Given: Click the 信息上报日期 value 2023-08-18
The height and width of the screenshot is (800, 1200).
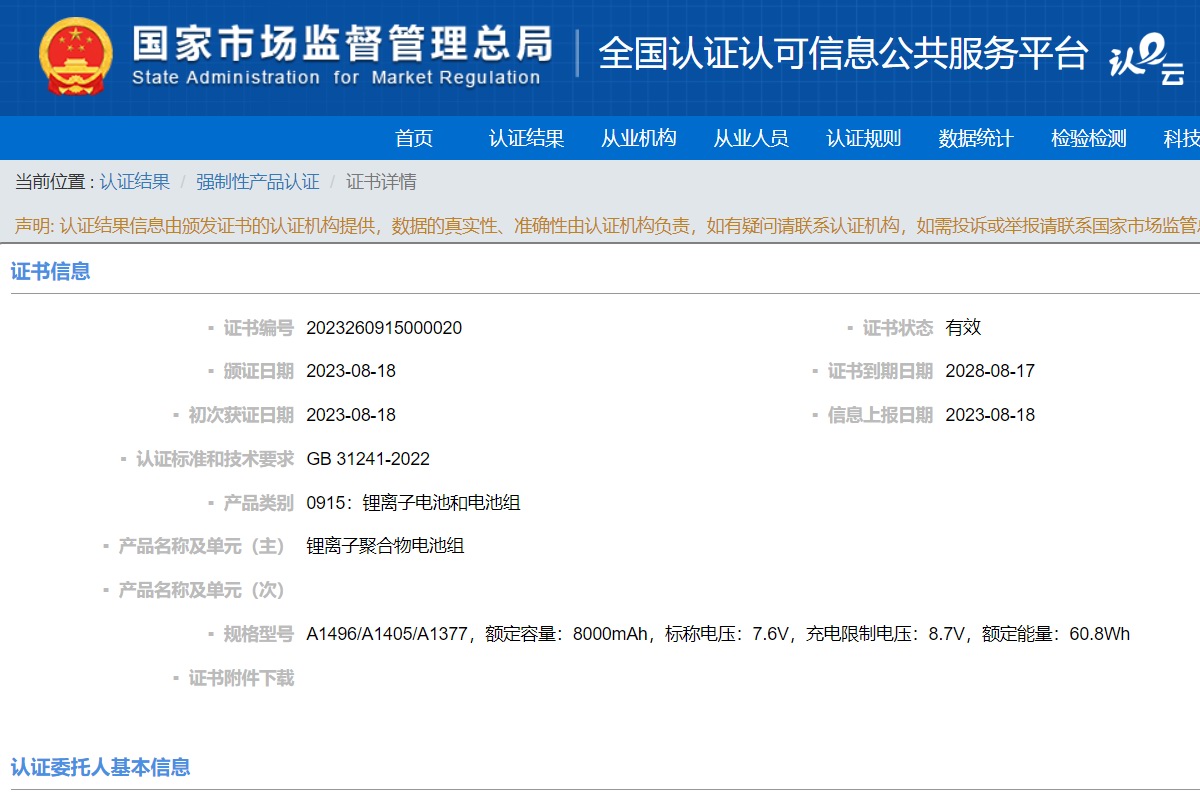Looking at the screenshot, I should pyautogui.click(x=990, y=415).
